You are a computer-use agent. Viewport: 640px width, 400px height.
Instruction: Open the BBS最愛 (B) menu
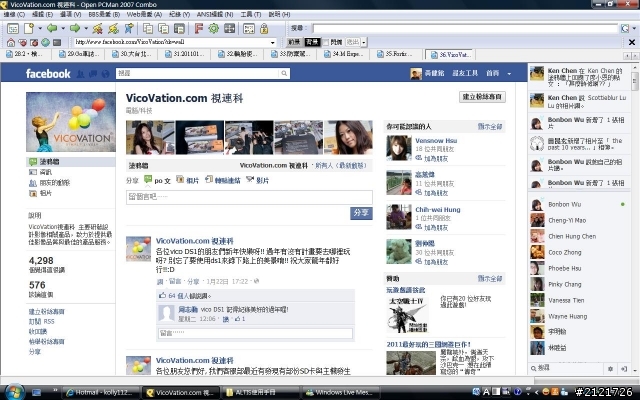point(104,14)
